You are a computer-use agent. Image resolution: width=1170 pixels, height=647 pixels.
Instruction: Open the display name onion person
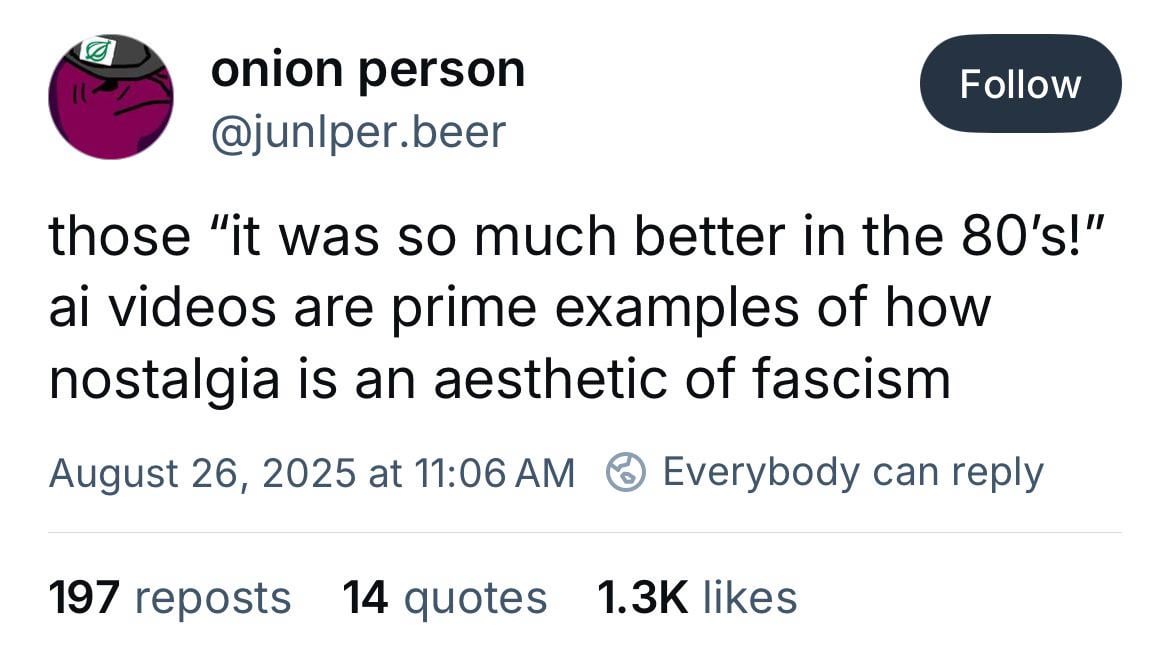pos(368,71)
